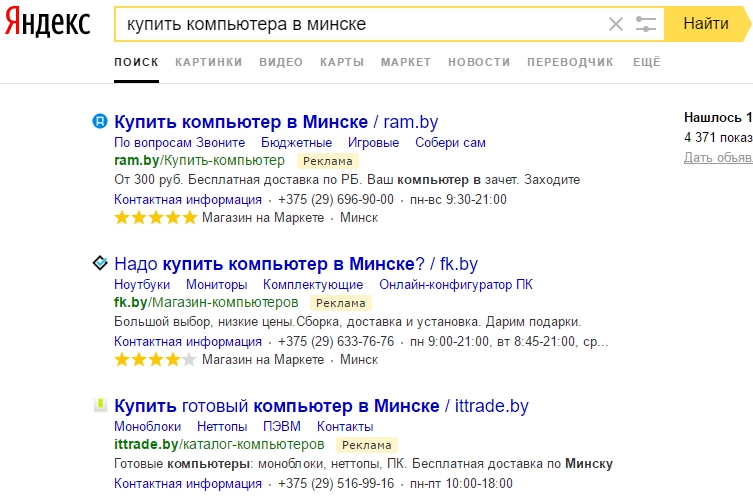The image size is (753, 502).
Task: Click the Найти search button
Action: click(x=706, y=24)
